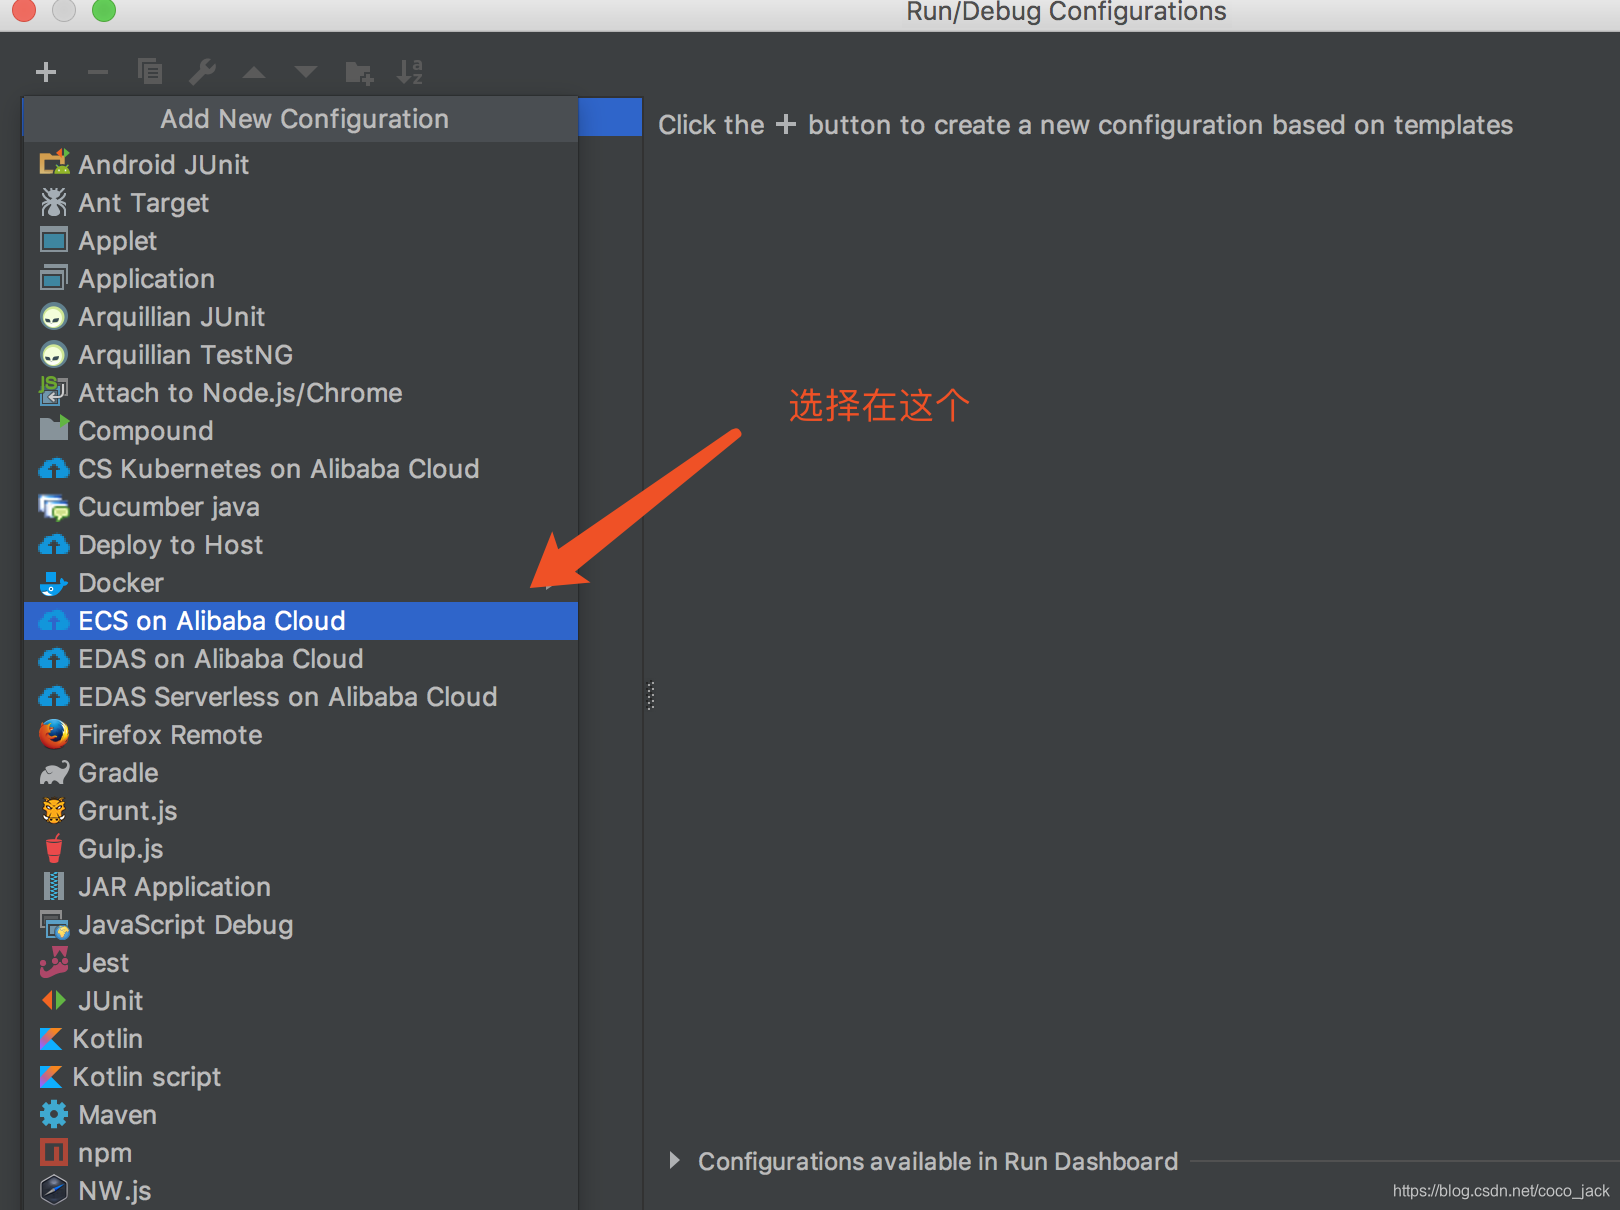
Task: Choose Deploy to Host entry
Action: (x=301, y=545)
